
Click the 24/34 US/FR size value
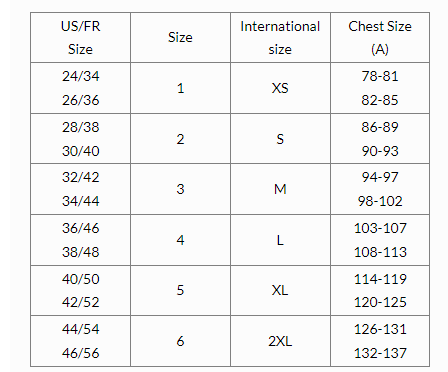pyautogui.click(x=80, y=76)
